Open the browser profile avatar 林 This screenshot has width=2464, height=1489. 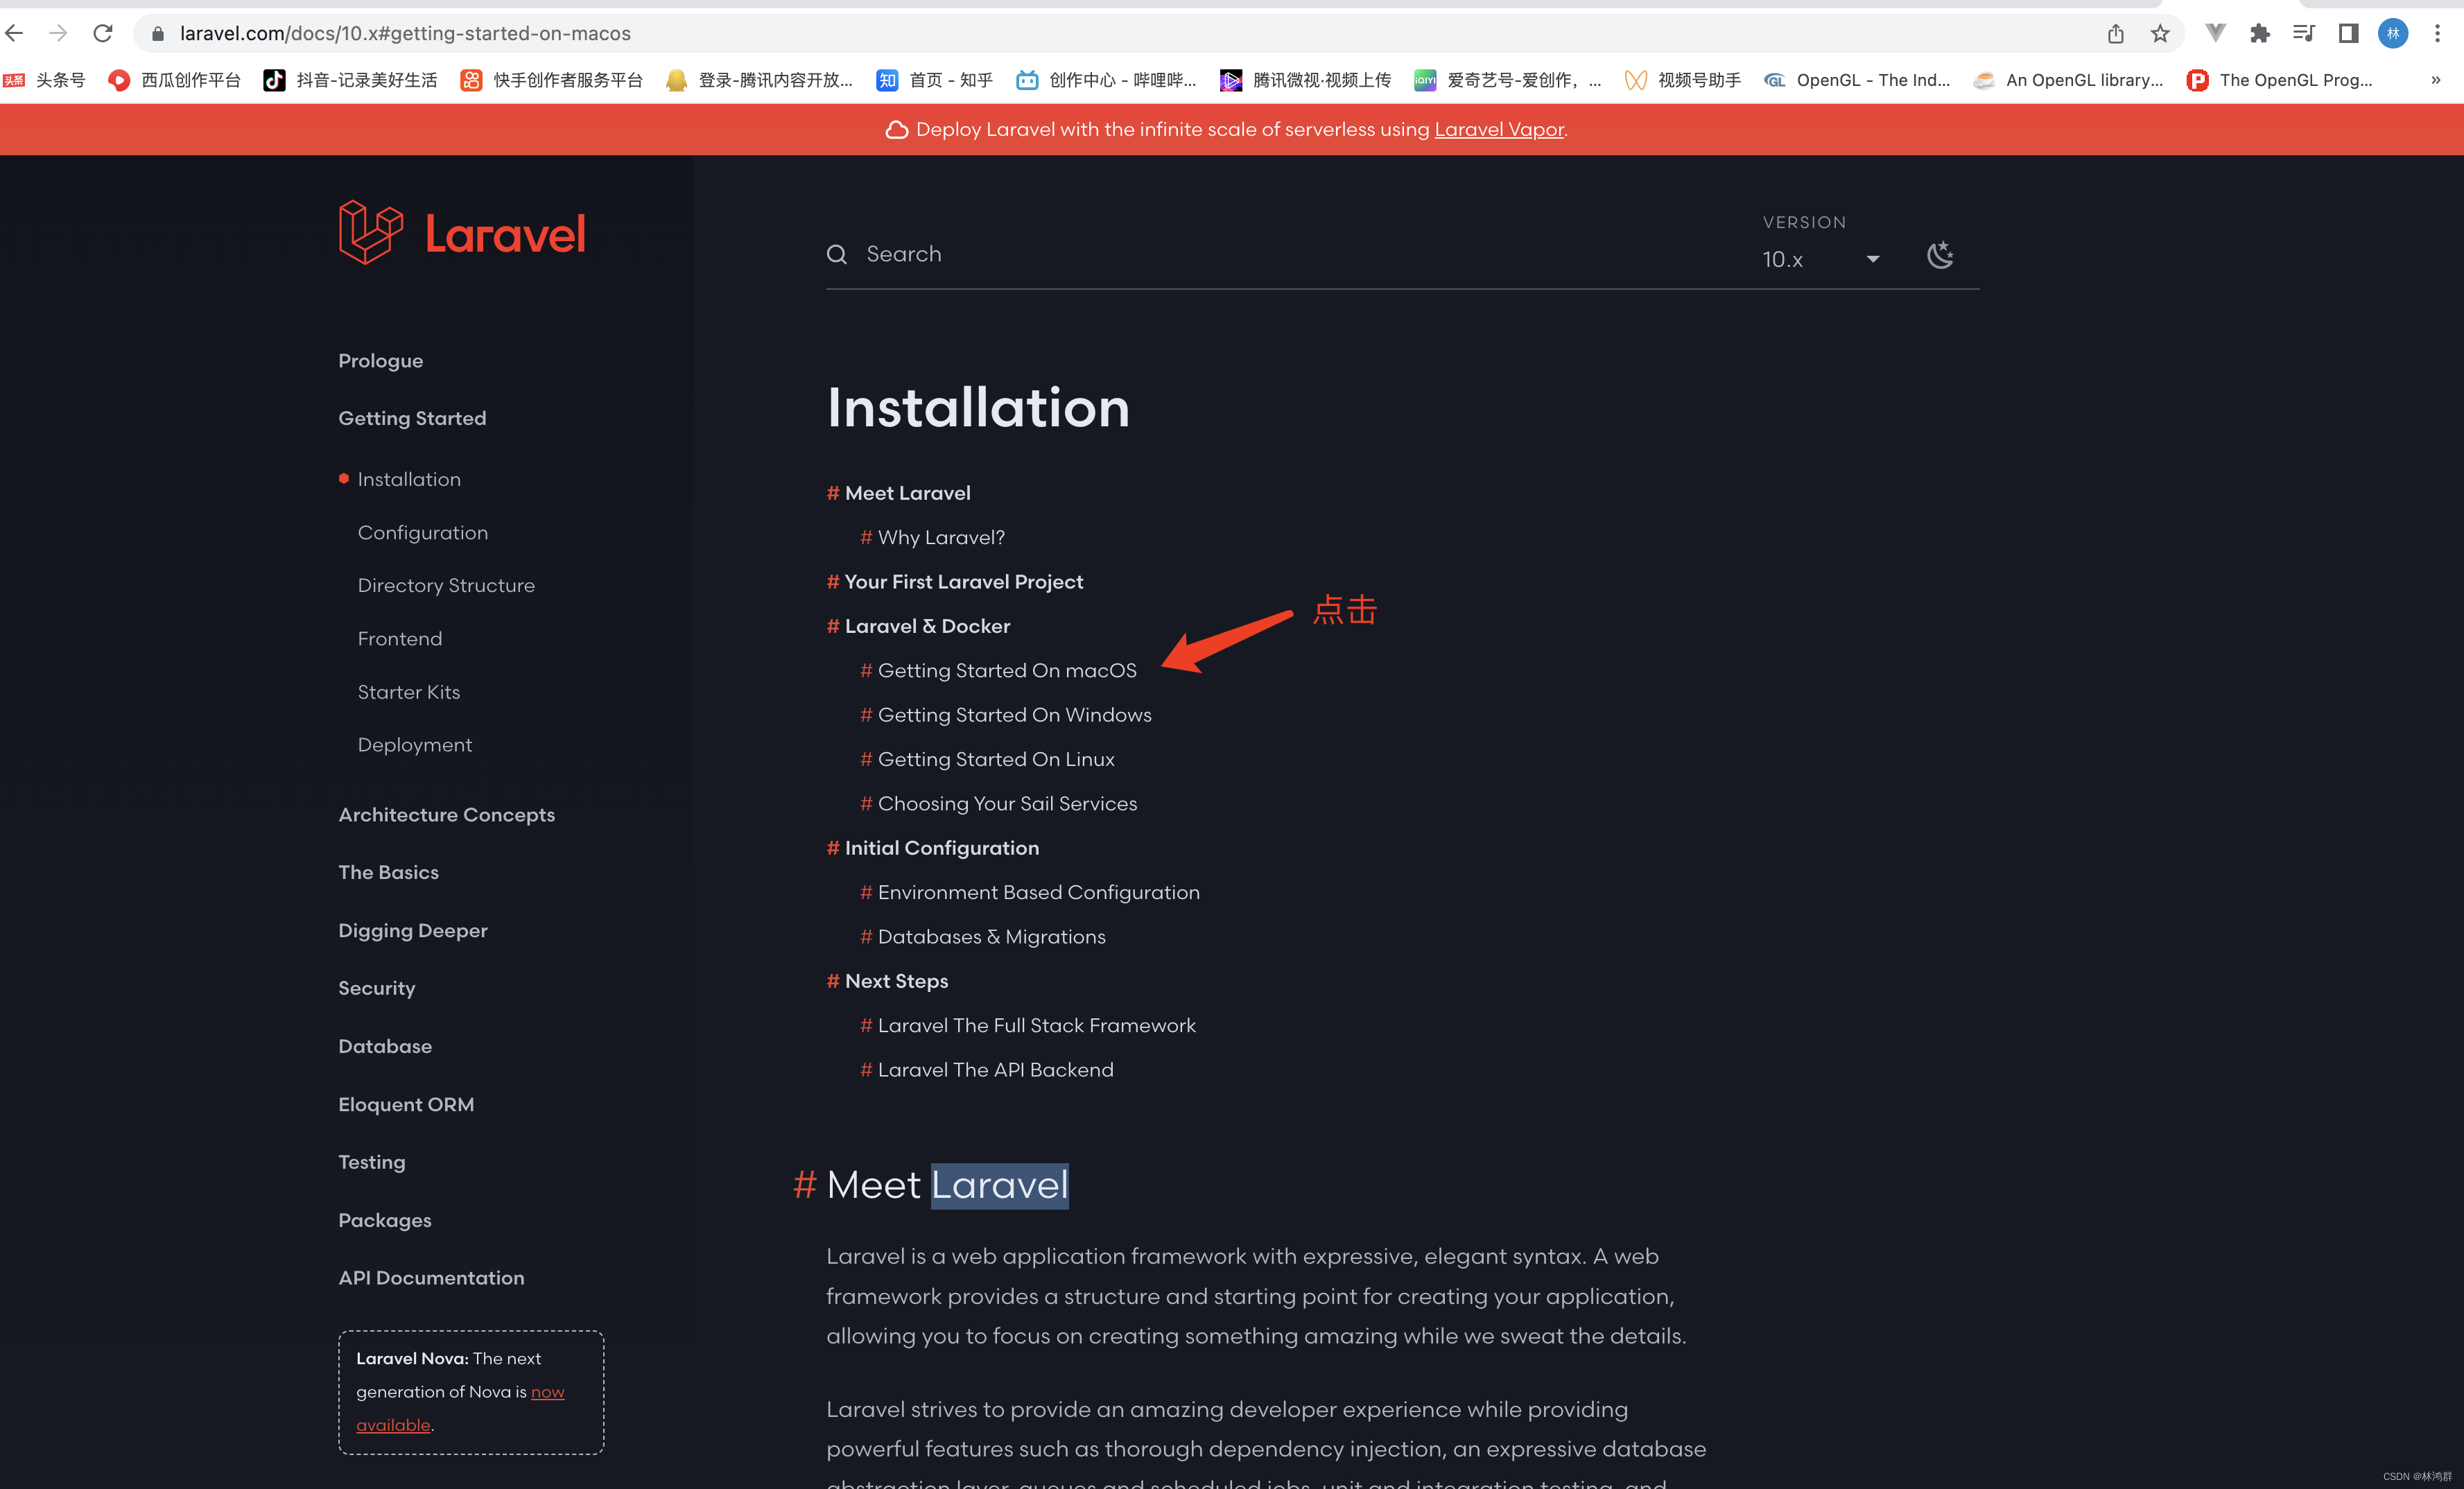pos(2393,33)
